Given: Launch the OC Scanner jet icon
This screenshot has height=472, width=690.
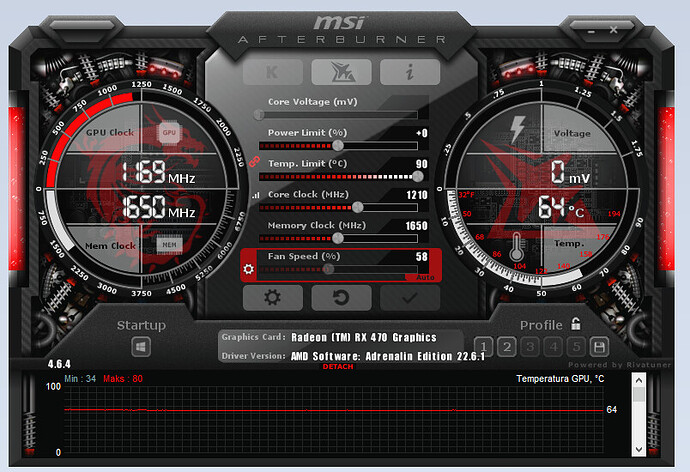Looking at the screenshot, I should click(x=341, y=72).
